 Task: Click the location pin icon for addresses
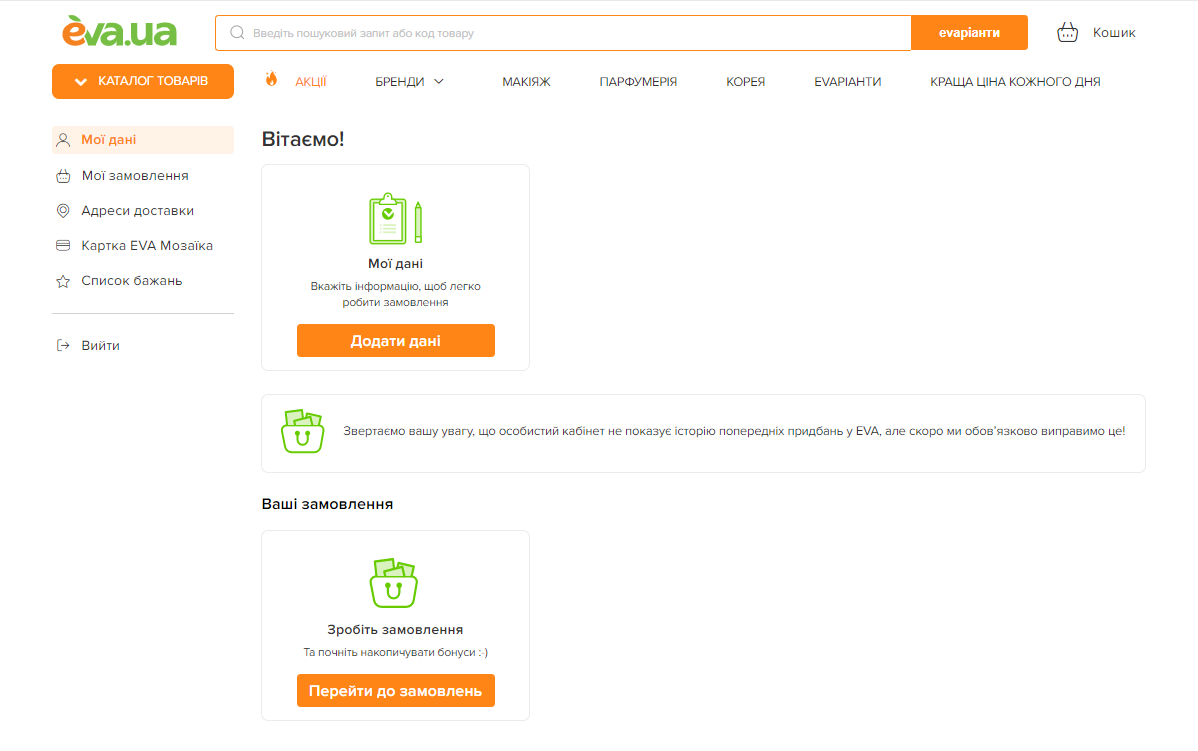[63, 211]
